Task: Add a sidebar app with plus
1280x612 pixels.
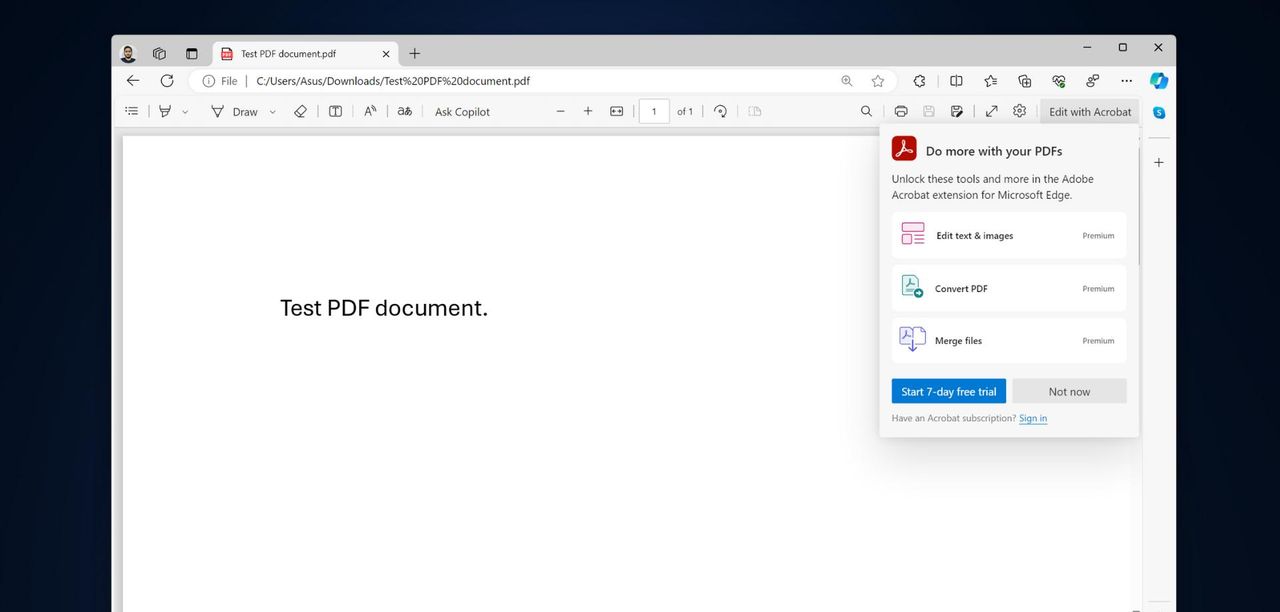Action: (x=1159, y=162)
